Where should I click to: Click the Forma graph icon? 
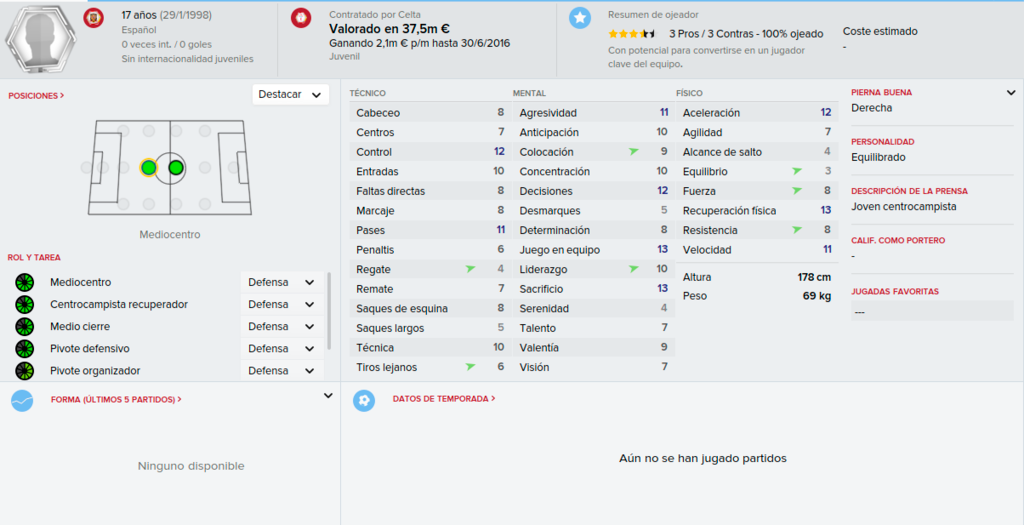[x=22, y=400]
